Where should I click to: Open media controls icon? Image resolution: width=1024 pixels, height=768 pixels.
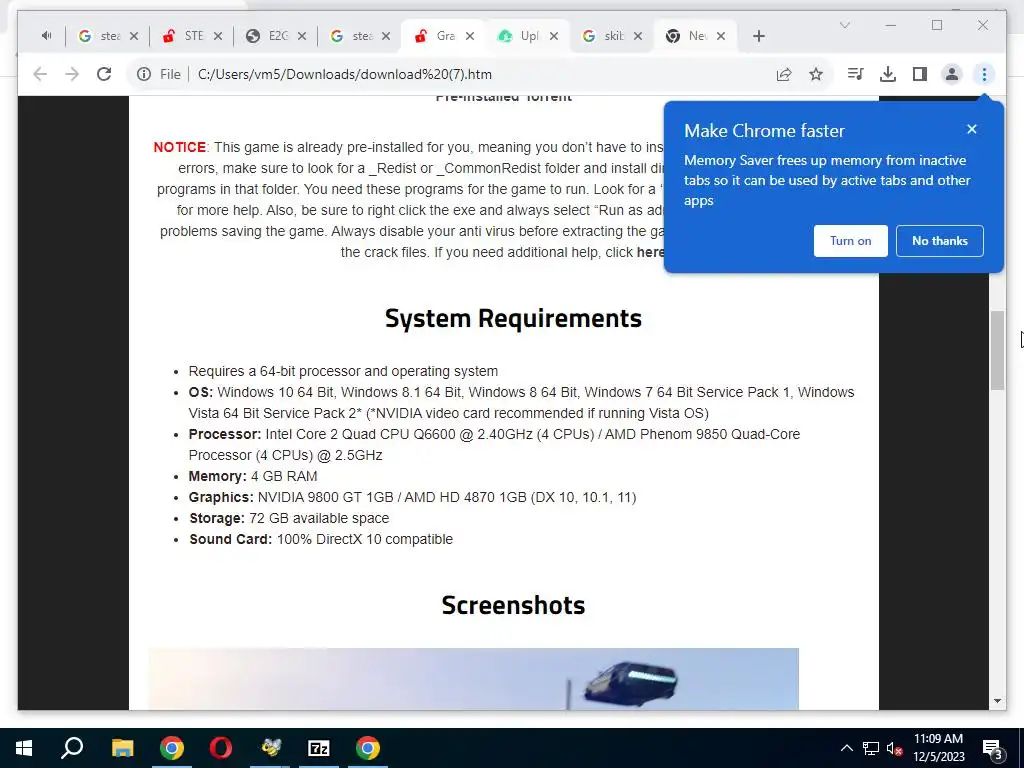[856, 74]
